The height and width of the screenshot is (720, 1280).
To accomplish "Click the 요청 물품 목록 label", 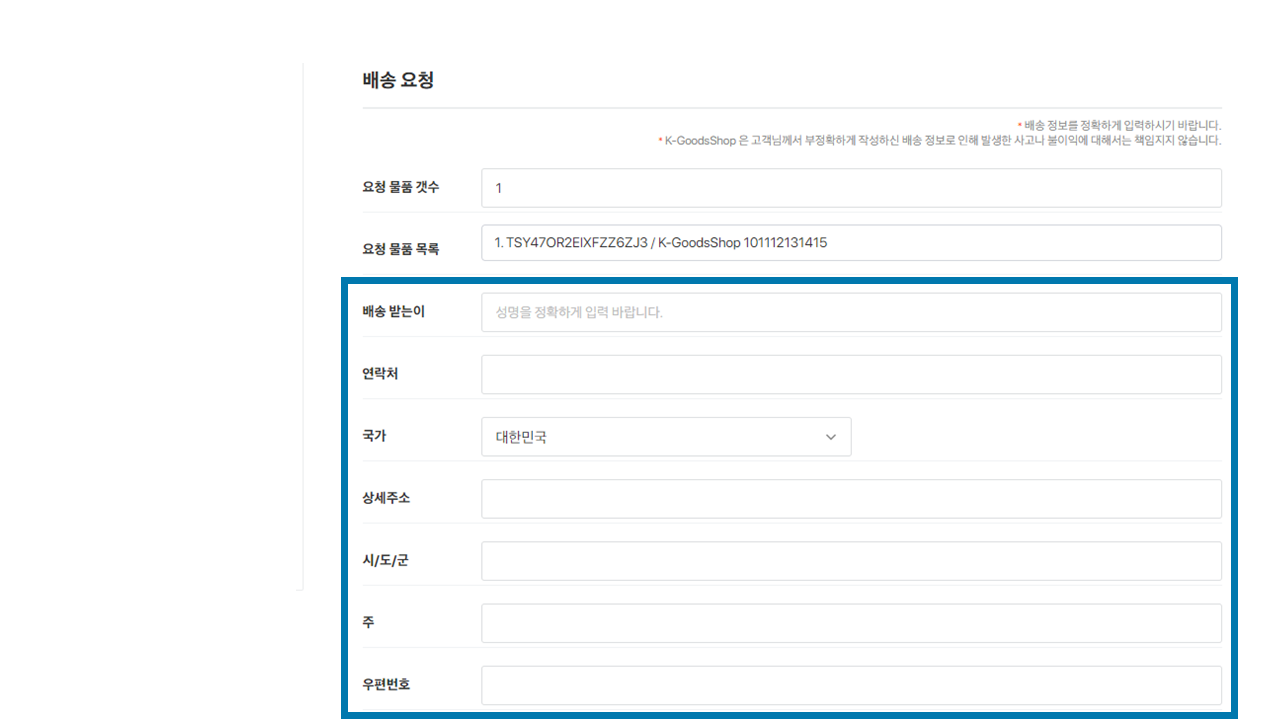I will (x=400, y=249).
